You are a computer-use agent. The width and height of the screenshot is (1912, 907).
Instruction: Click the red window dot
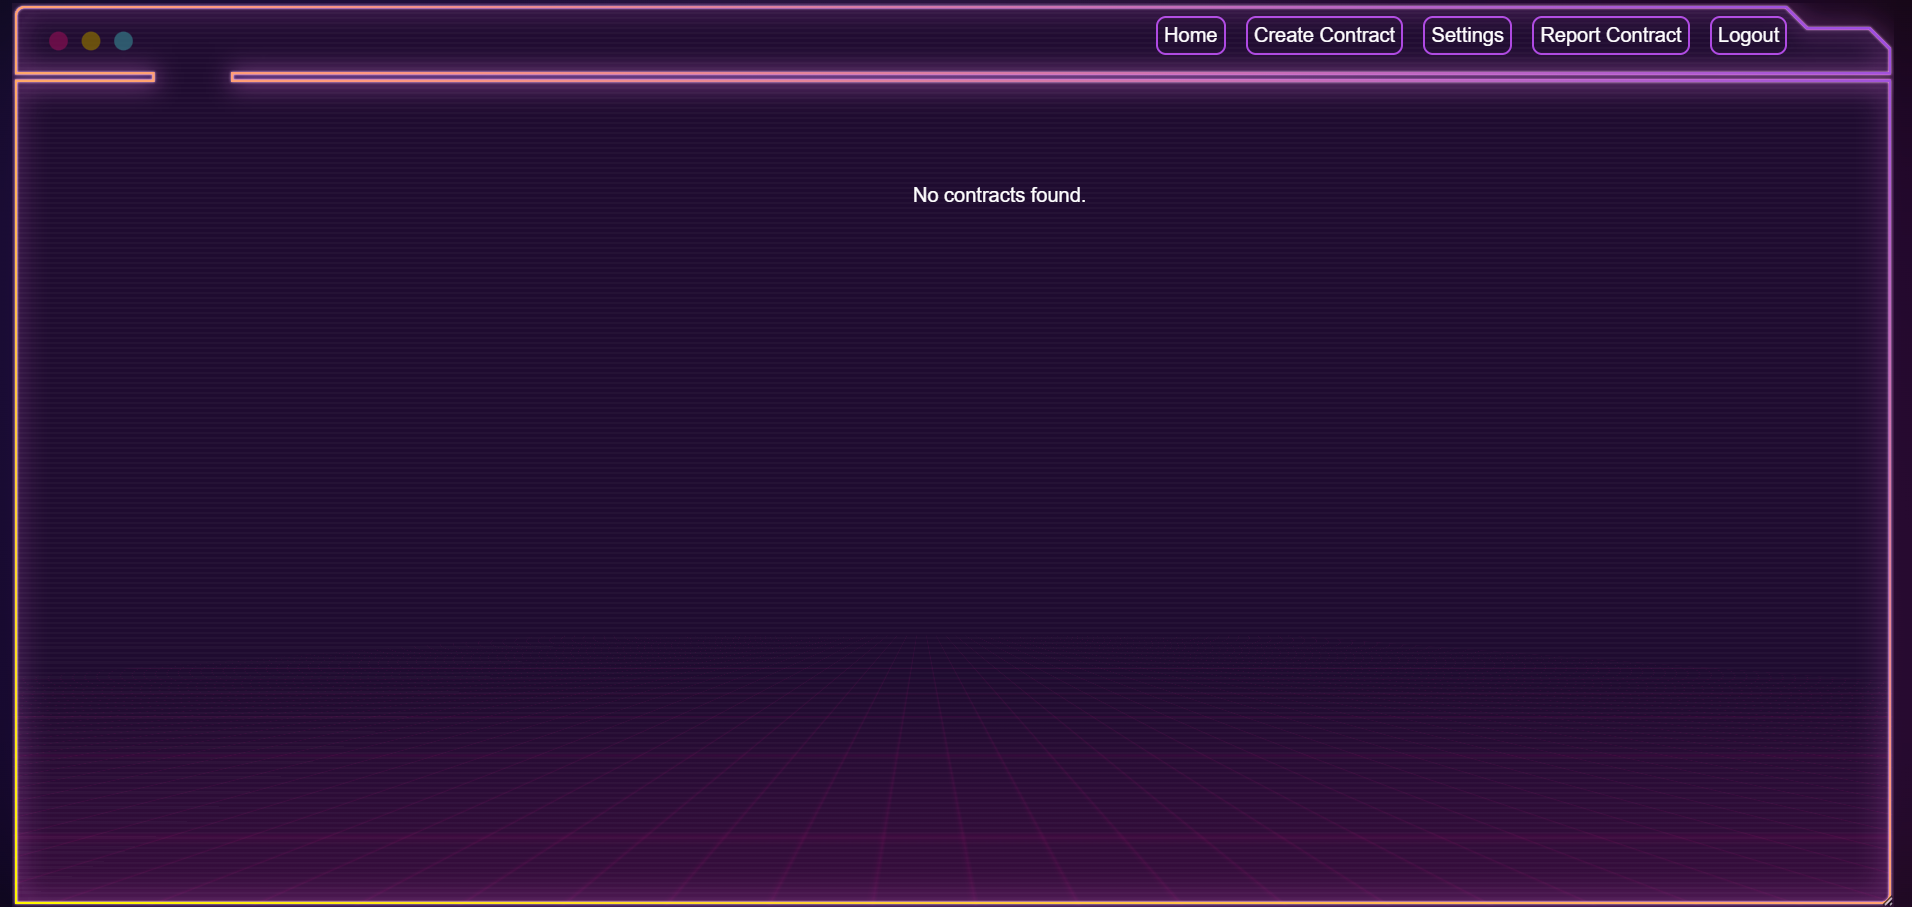click(x=58, y=41)
